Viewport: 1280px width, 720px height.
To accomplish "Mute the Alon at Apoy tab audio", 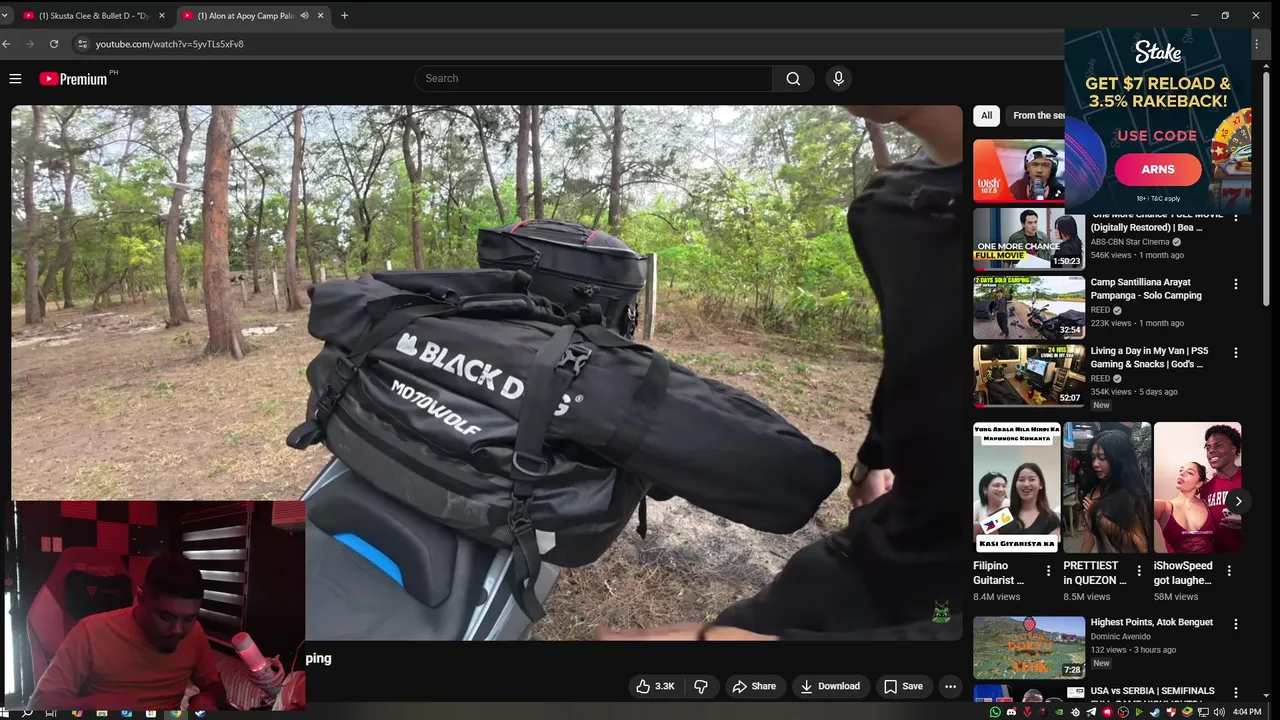I will pos(304,16).
